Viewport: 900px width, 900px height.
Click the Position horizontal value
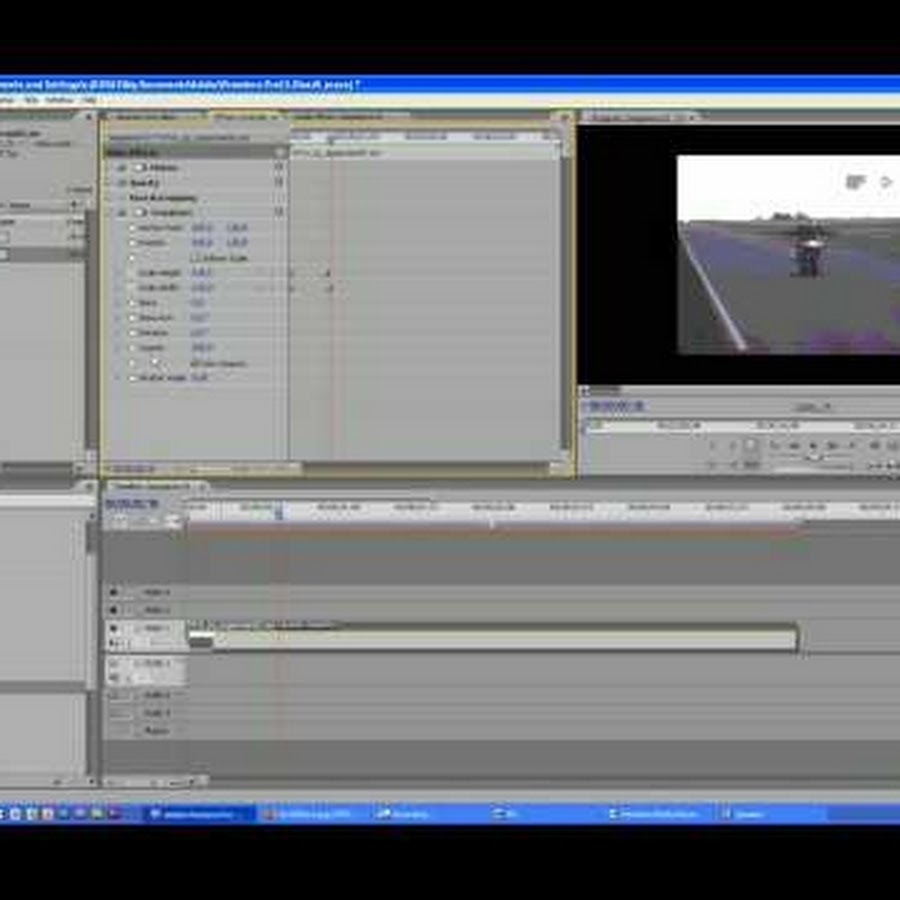click(201, 243)
